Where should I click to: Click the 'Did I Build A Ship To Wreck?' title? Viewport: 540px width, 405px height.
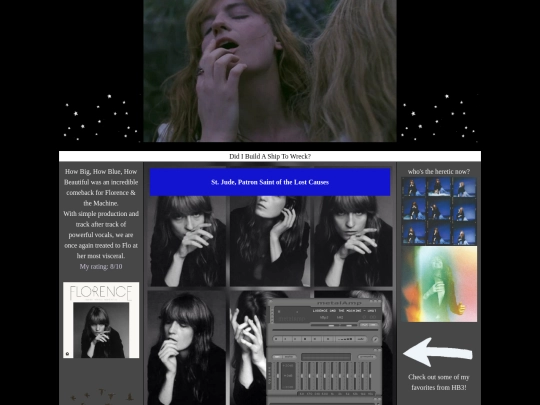click(270, 156)
